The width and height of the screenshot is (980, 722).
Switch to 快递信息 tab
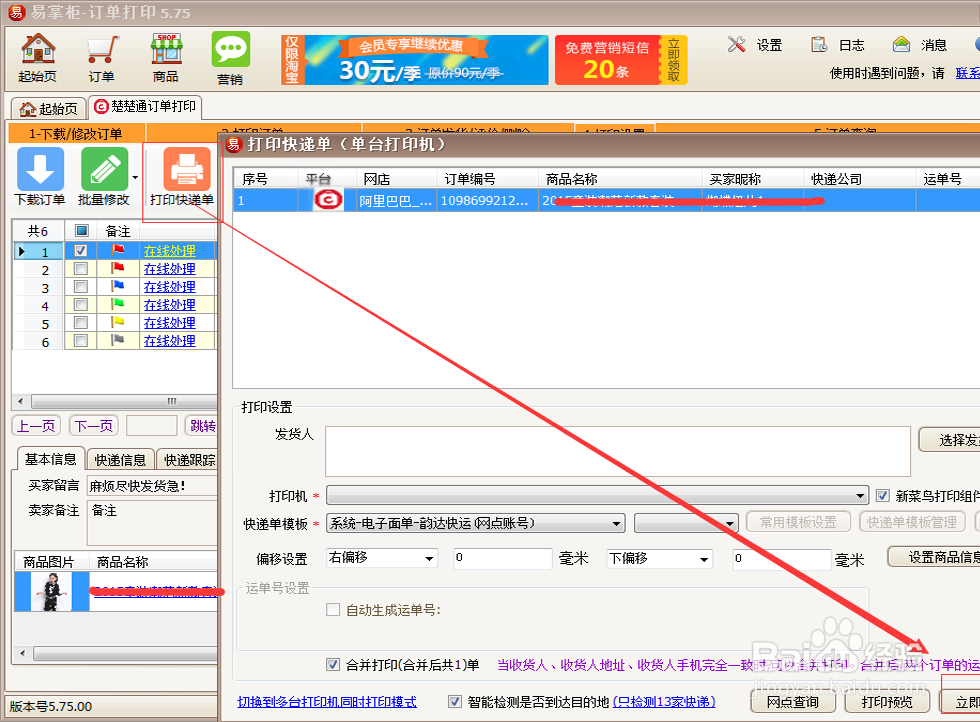coord(120,460)
